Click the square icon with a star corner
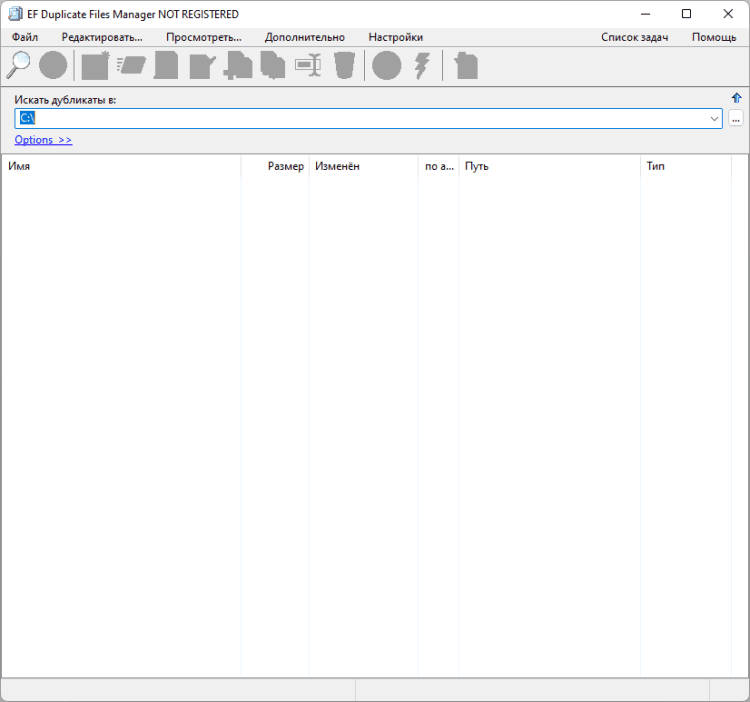750x702 pixels. point(95,66)
